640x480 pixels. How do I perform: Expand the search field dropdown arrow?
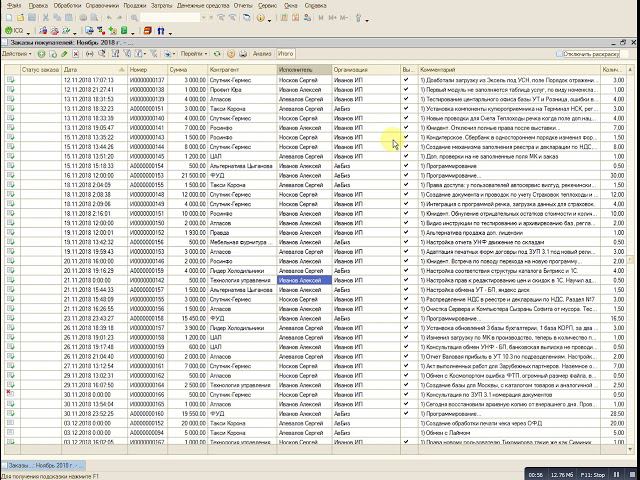click(204, 18)
